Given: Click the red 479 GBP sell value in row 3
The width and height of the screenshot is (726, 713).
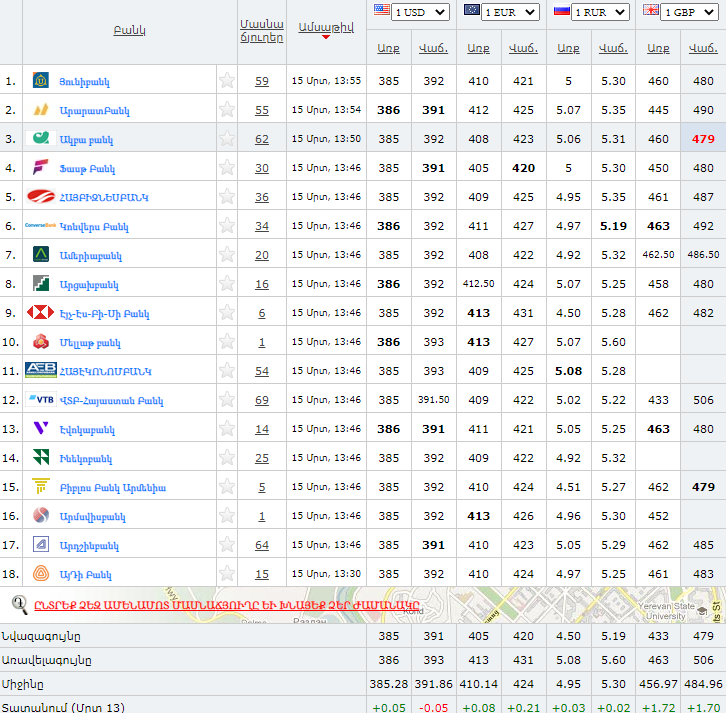Looking at the screenshot, I should [703, 139].
